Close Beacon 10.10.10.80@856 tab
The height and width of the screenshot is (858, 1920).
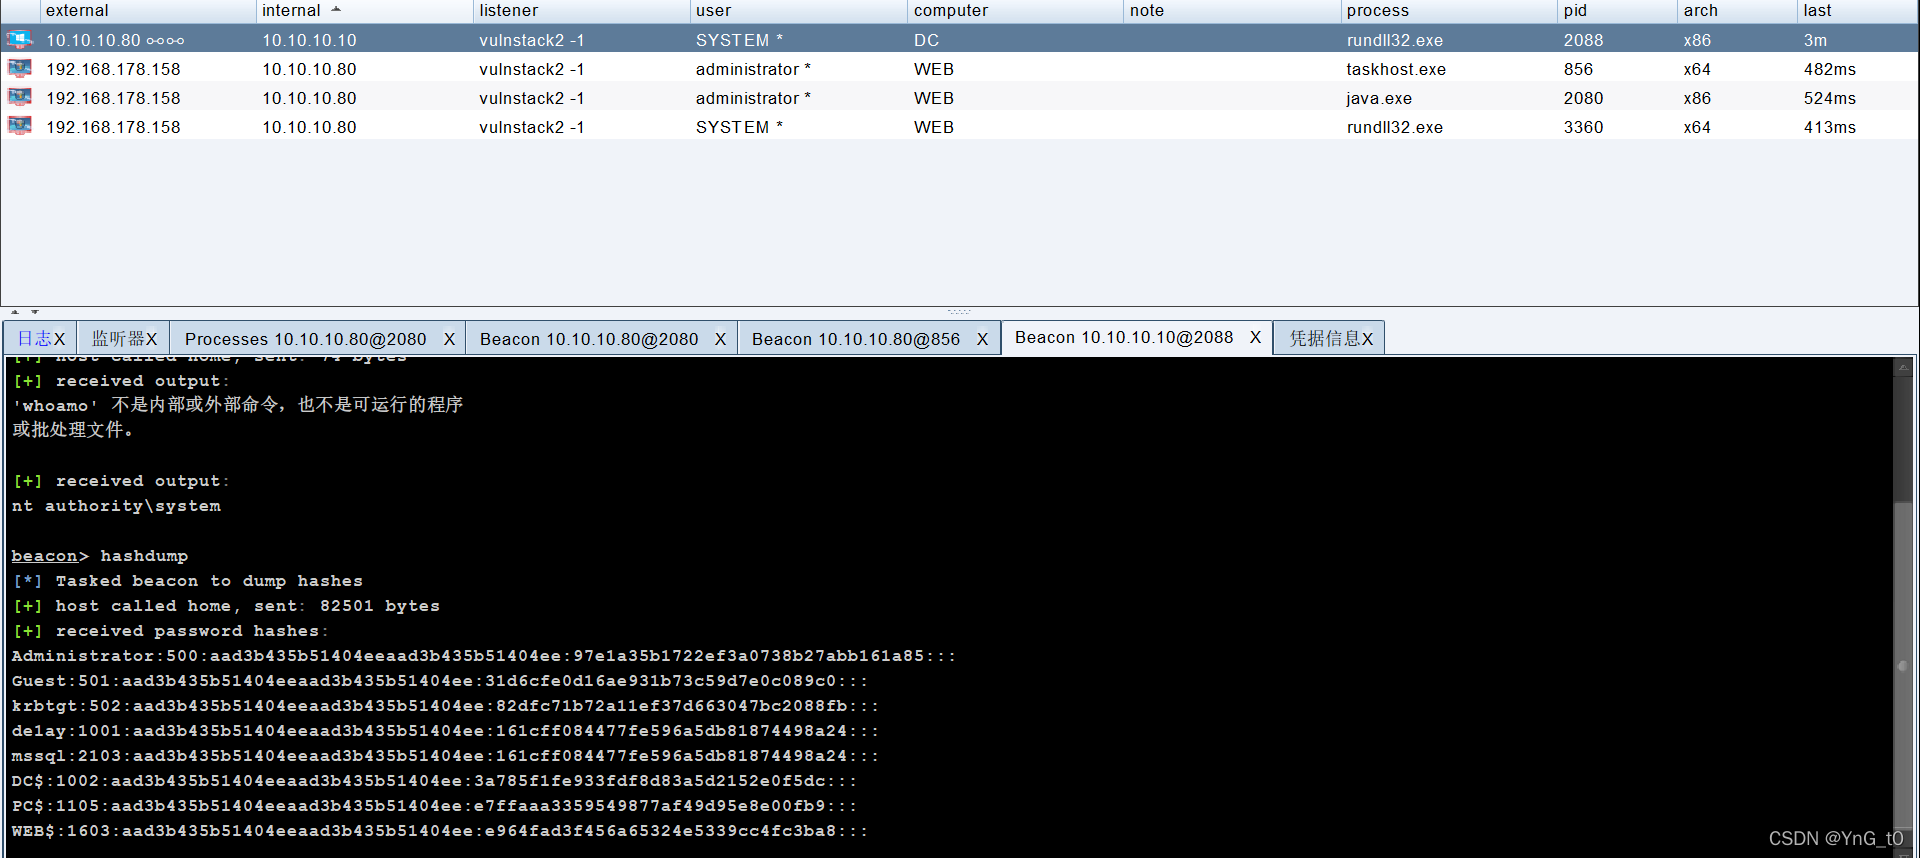(x=982, y=339)
